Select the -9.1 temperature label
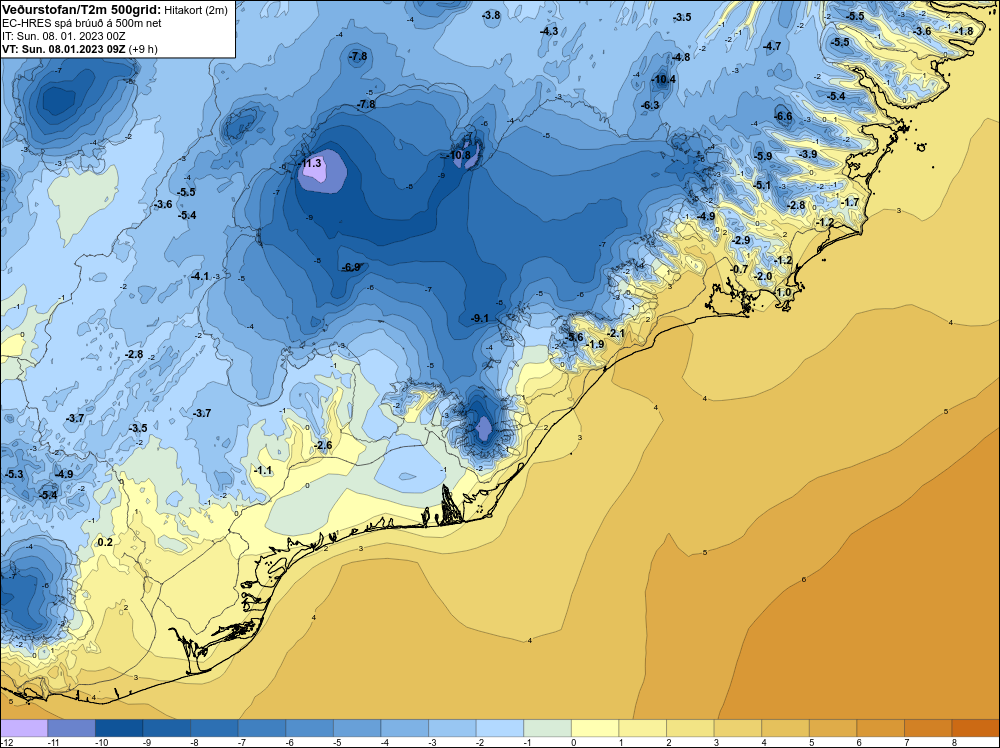Viewport: 1000px width, 748px height. [x=480, y=318]
